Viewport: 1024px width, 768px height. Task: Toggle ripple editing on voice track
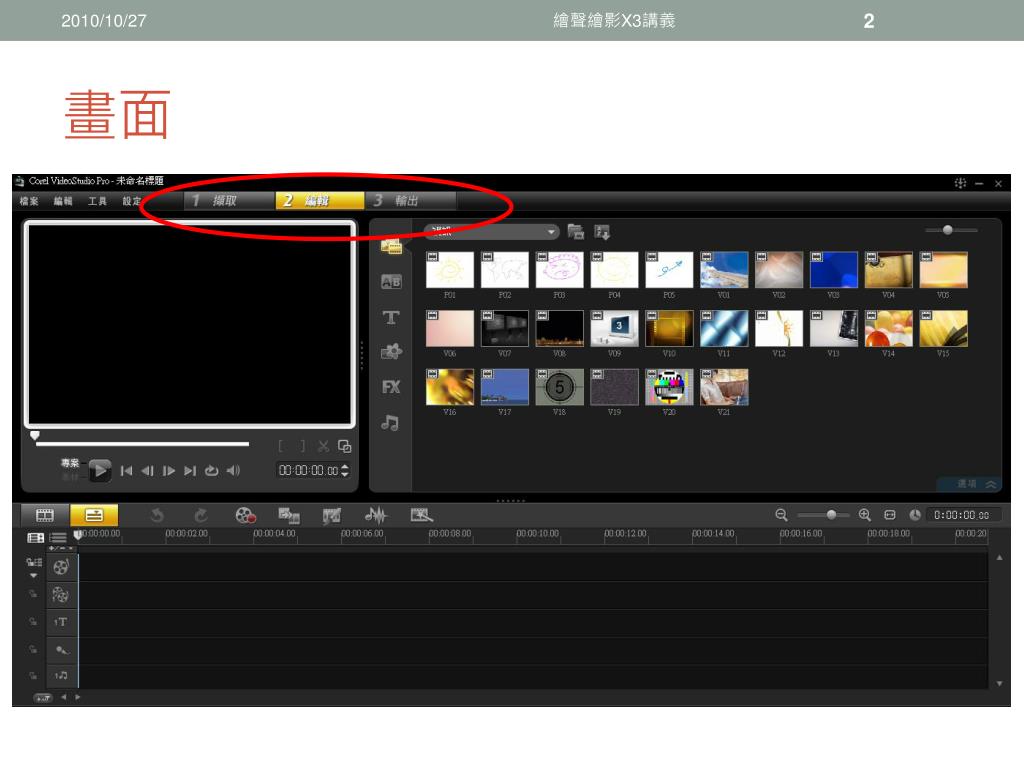(x=33, y=650)
